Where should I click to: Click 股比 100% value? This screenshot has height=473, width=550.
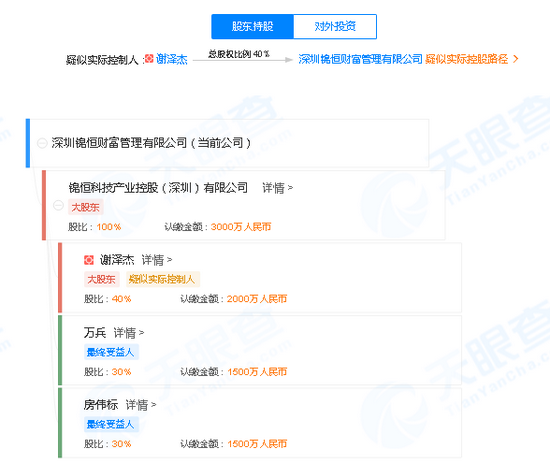coord(109,227)
